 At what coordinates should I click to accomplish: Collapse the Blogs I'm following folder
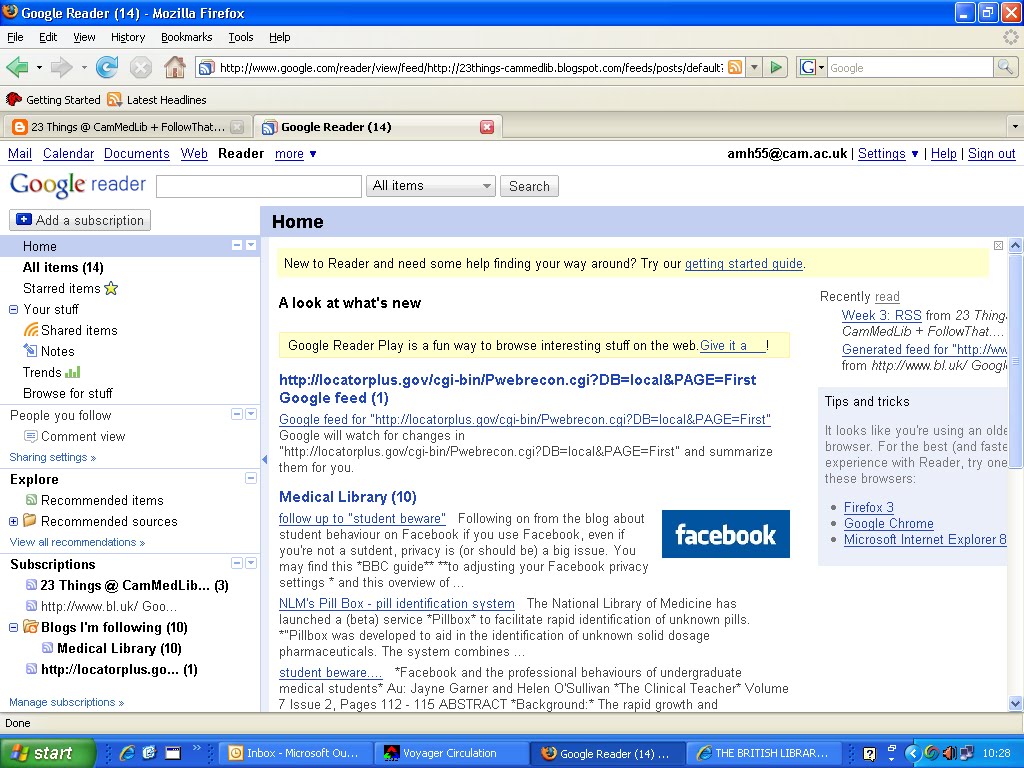[x=13, y=628]
